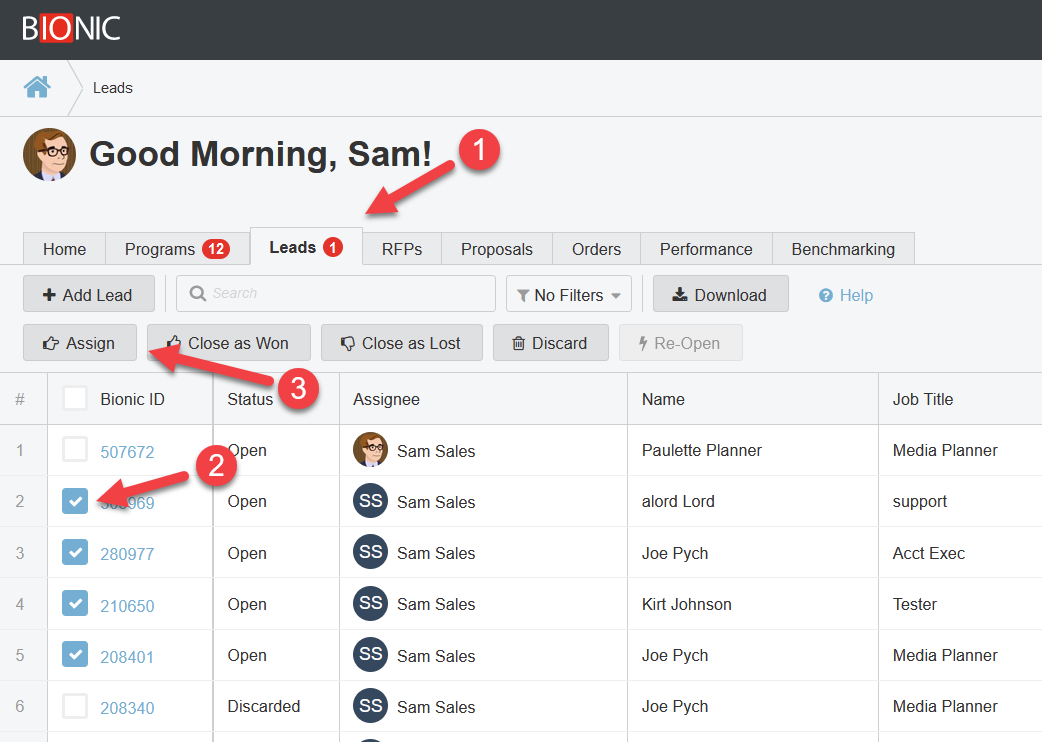Open Help via the question mark icon
Image resolution: width=1042 pixels, height=742 pixels.
[826, 296]
